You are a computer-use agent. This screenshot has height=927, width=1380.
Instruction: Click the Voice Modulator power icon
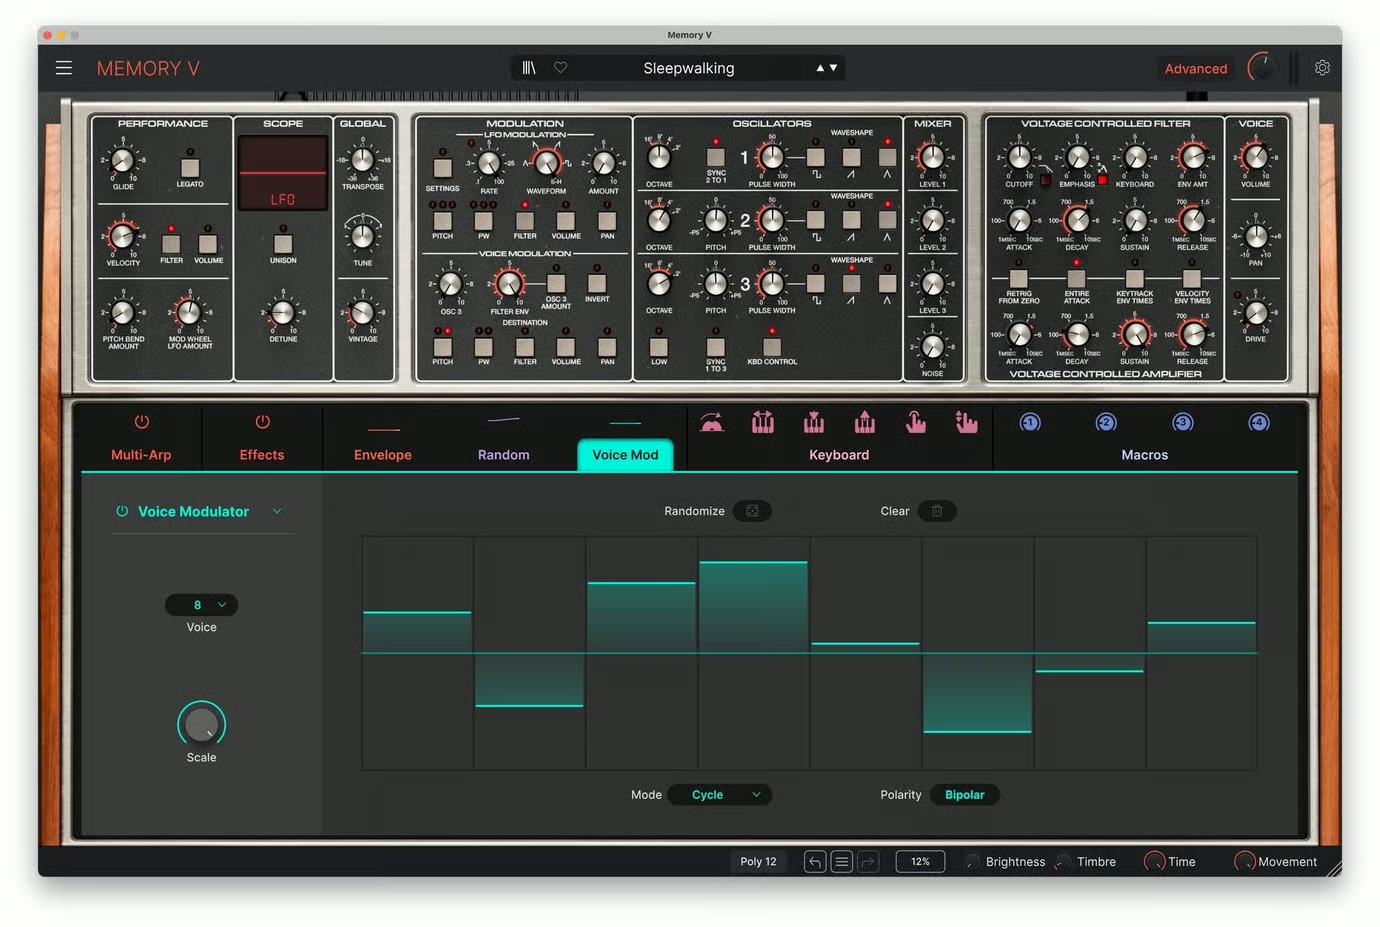coord(122,511)
